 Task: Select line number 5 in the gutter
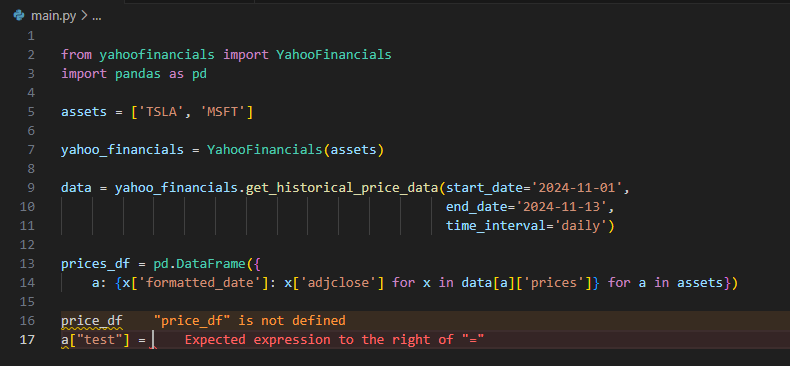[x=31, y=111]
